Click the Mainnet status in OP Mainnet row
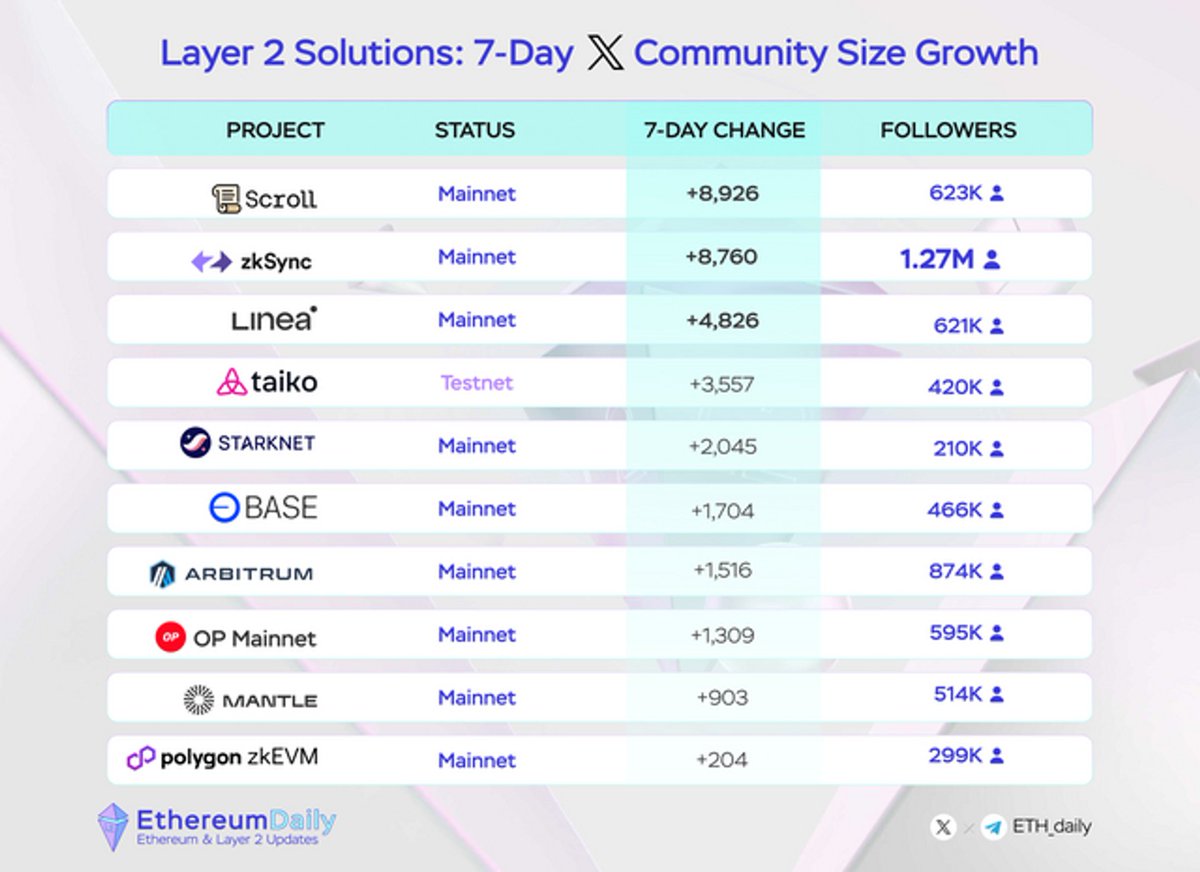This screenshot has width=1200, height=872. [x=477, y=634]
